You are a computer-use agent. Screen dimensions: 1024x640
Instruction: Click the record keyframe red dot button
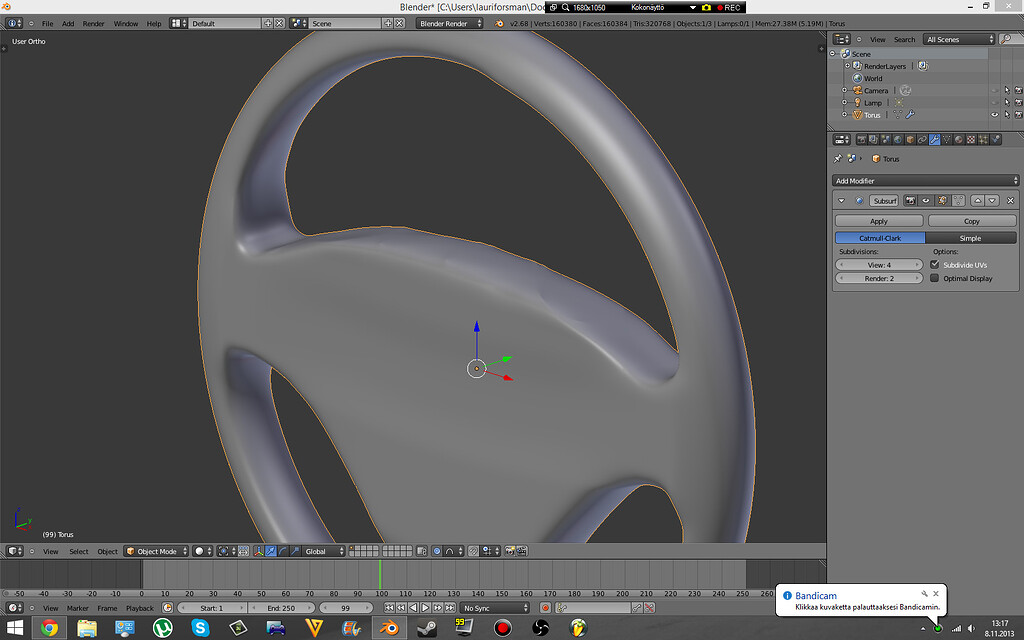point(545,607)
